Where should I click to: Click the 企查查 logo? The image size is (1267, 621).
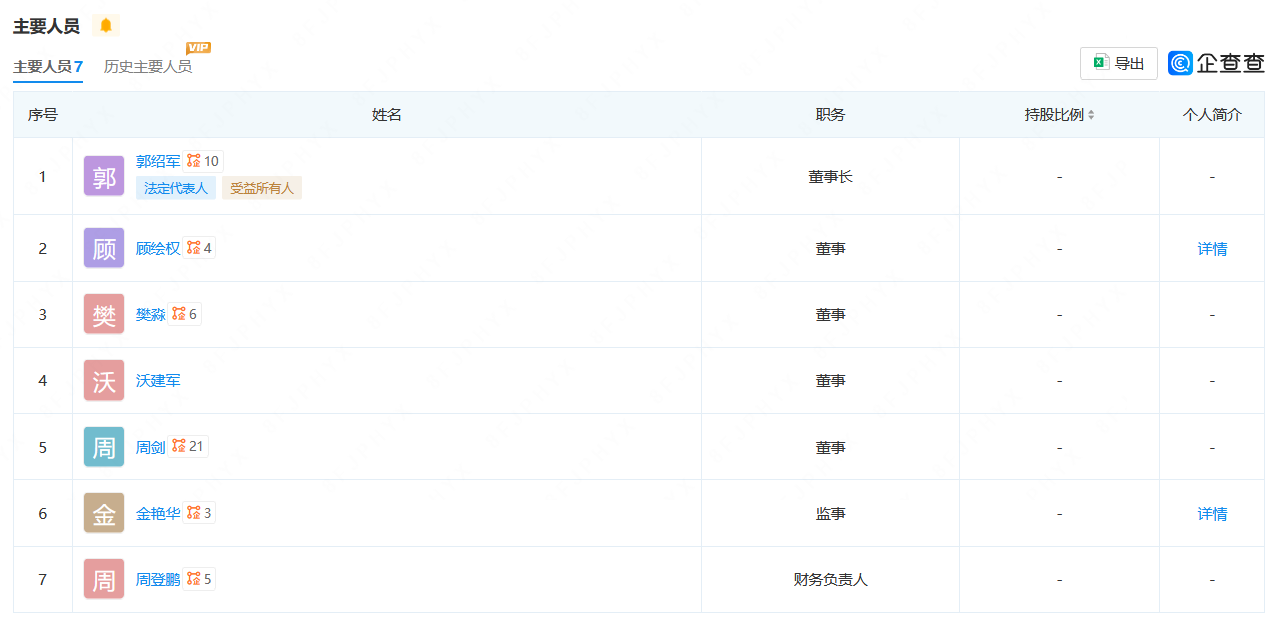pos(1216,63)
